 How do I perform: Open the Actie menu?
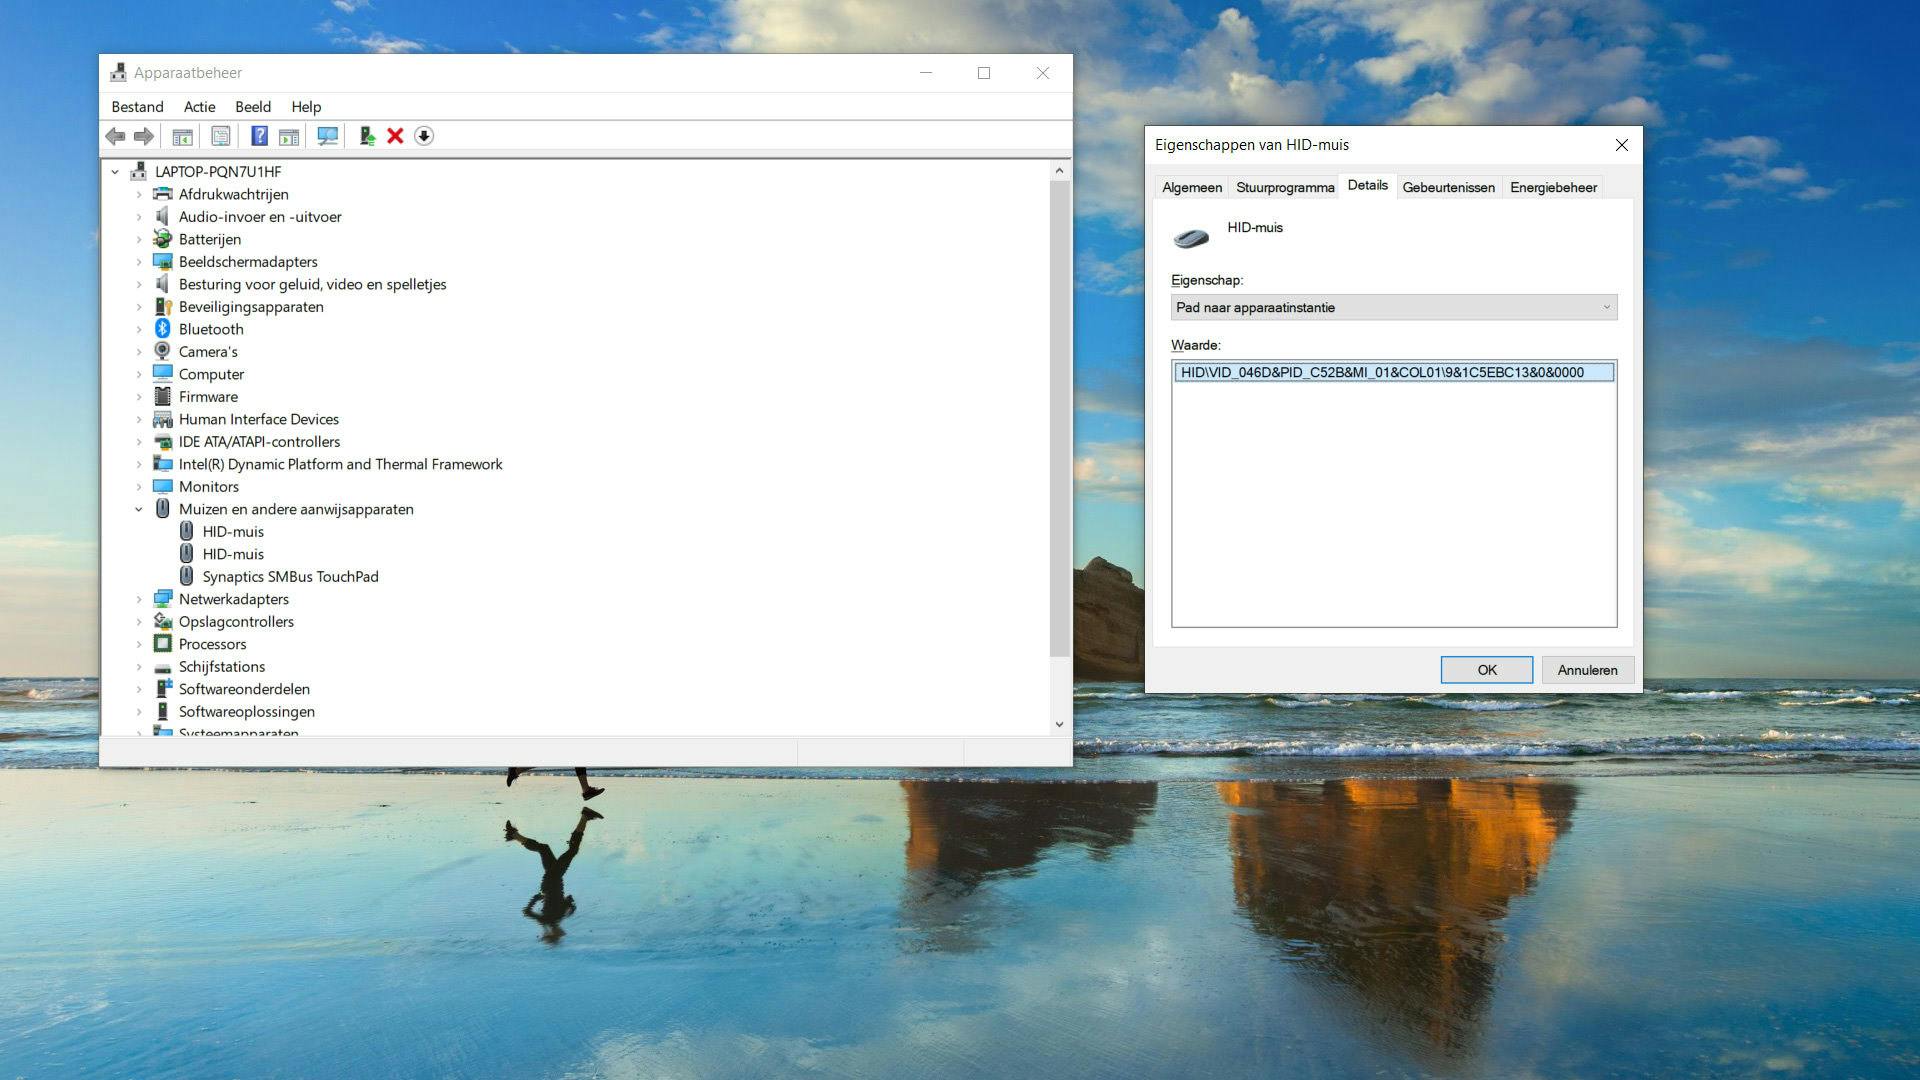coord(199,107)
